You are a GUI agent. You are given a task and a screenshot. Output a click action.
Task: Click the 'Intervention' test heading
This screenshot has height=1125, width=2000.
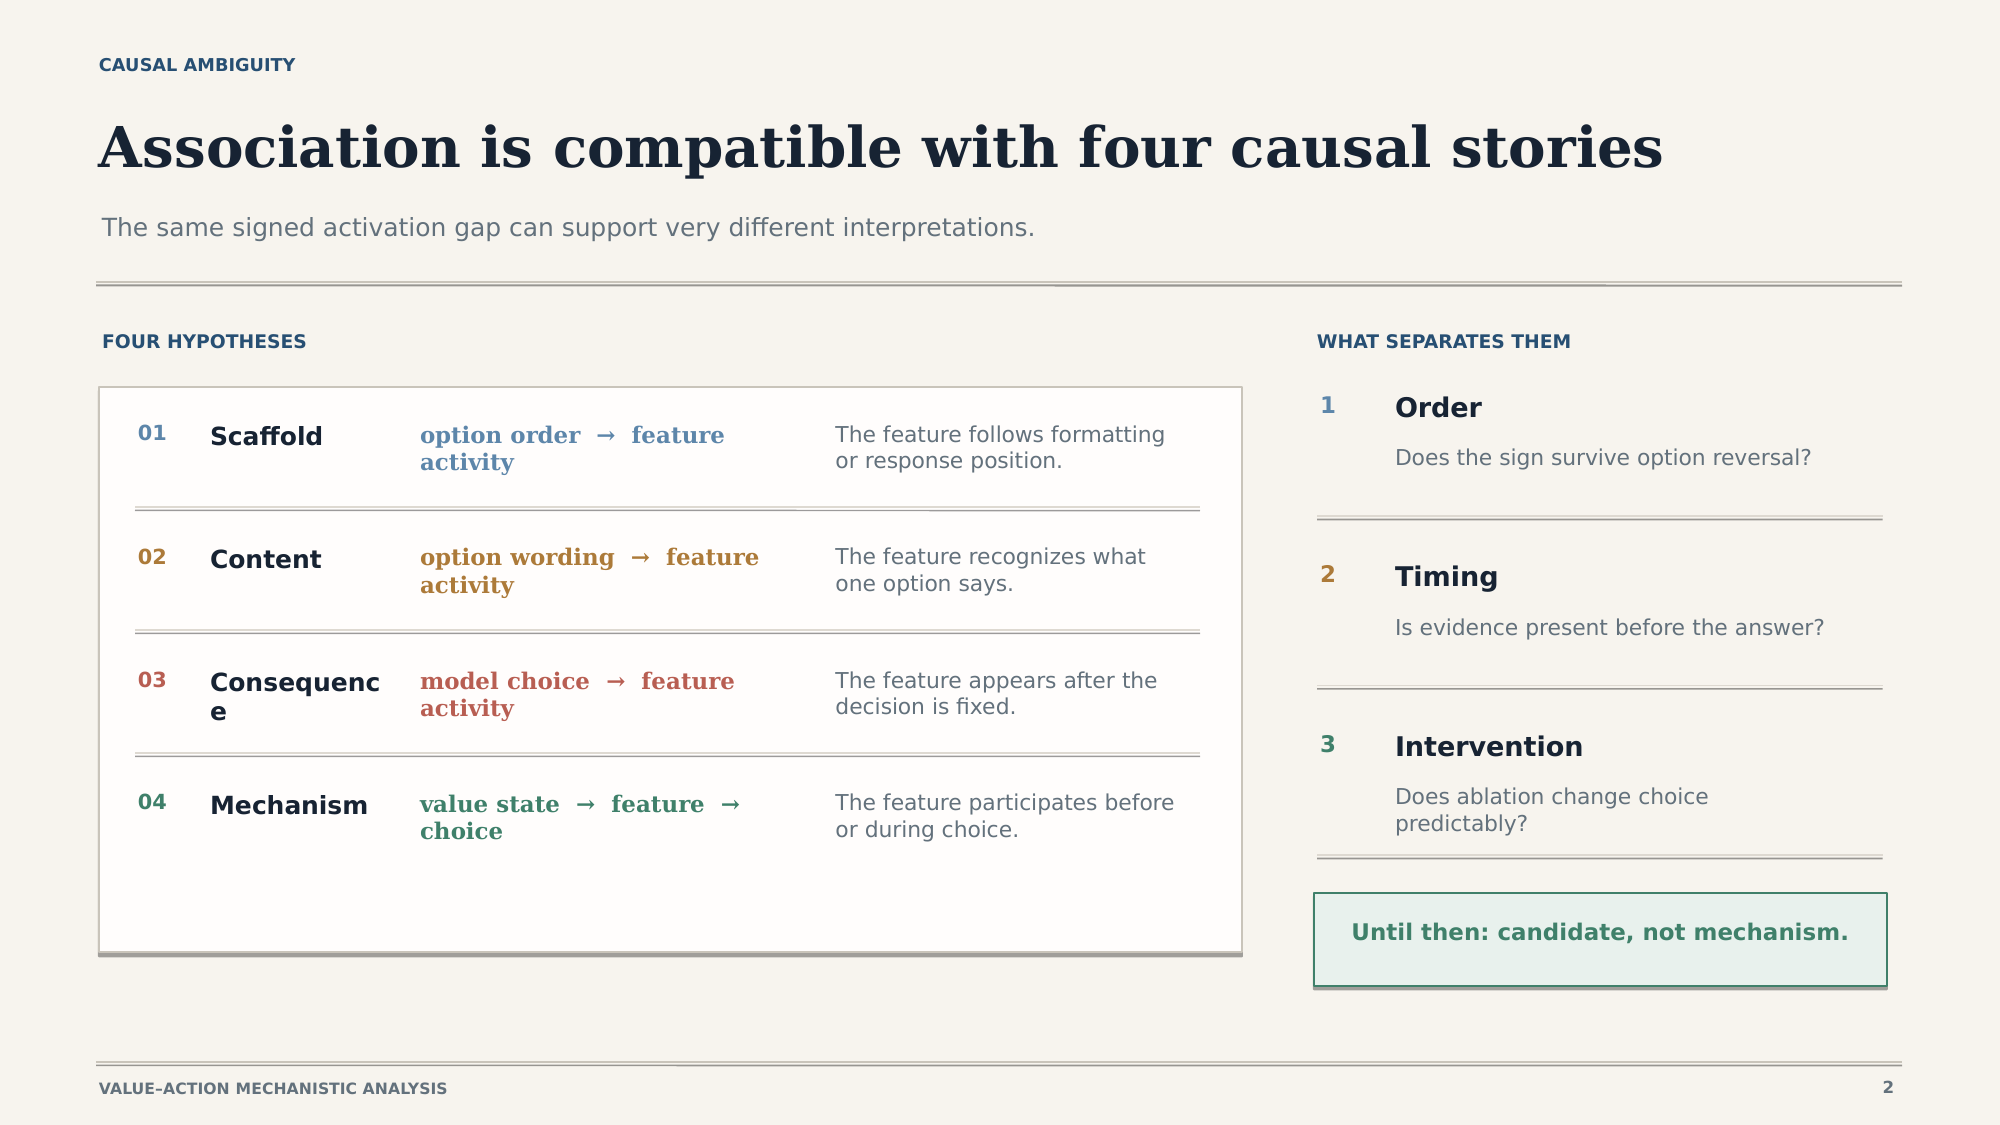click(x=1489, y=747)
